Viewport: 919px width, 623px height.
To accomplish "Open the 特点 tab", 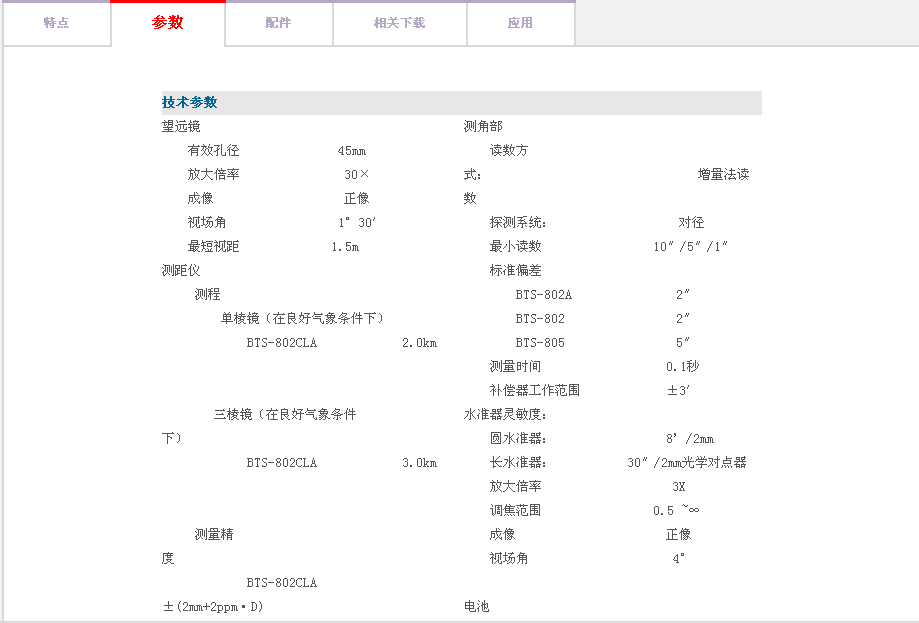I will click(56, 23).
